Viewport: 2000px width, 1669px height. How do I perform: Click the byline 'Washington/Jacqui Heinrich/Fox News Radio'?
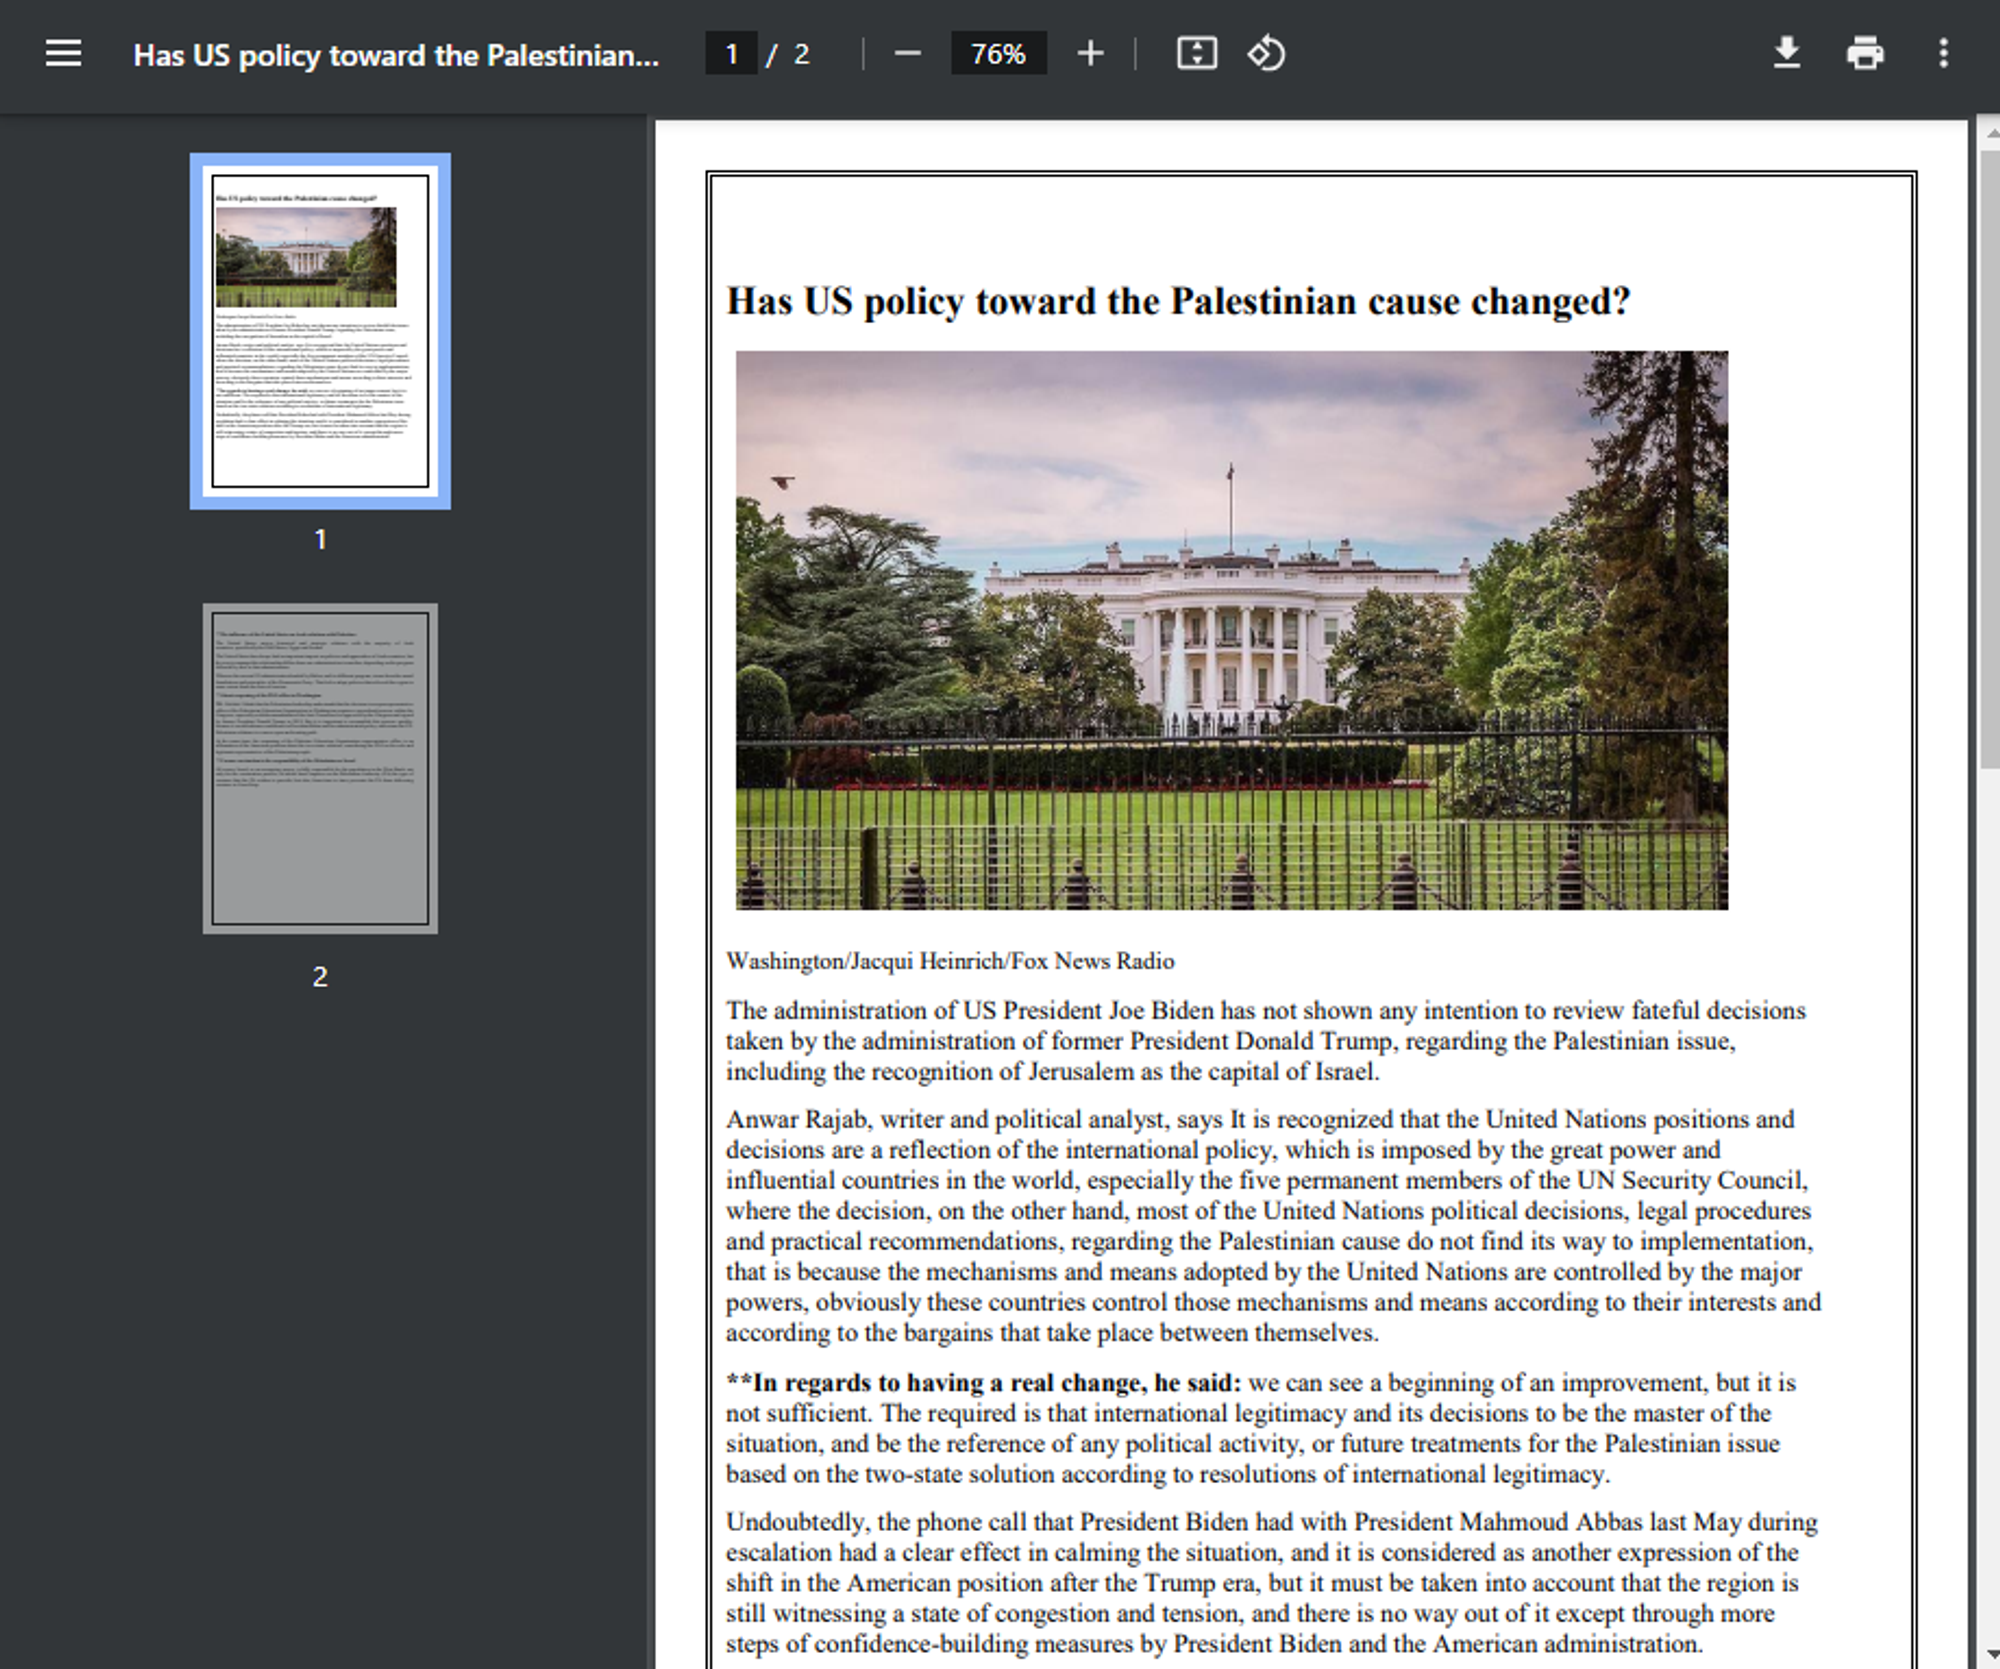(x=950, y=961)
